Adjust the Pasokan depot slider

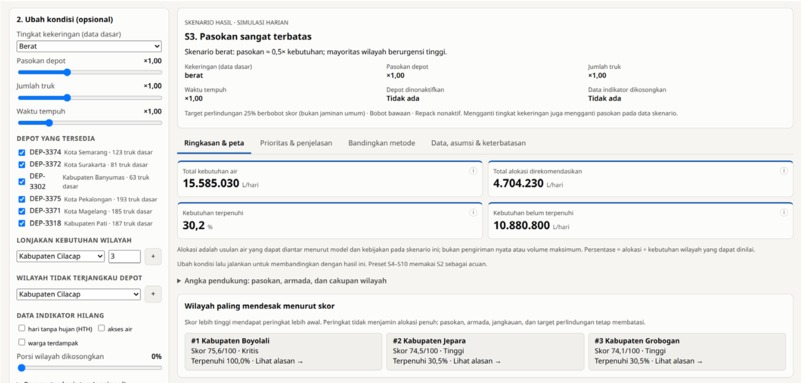(x=89, y=72)
